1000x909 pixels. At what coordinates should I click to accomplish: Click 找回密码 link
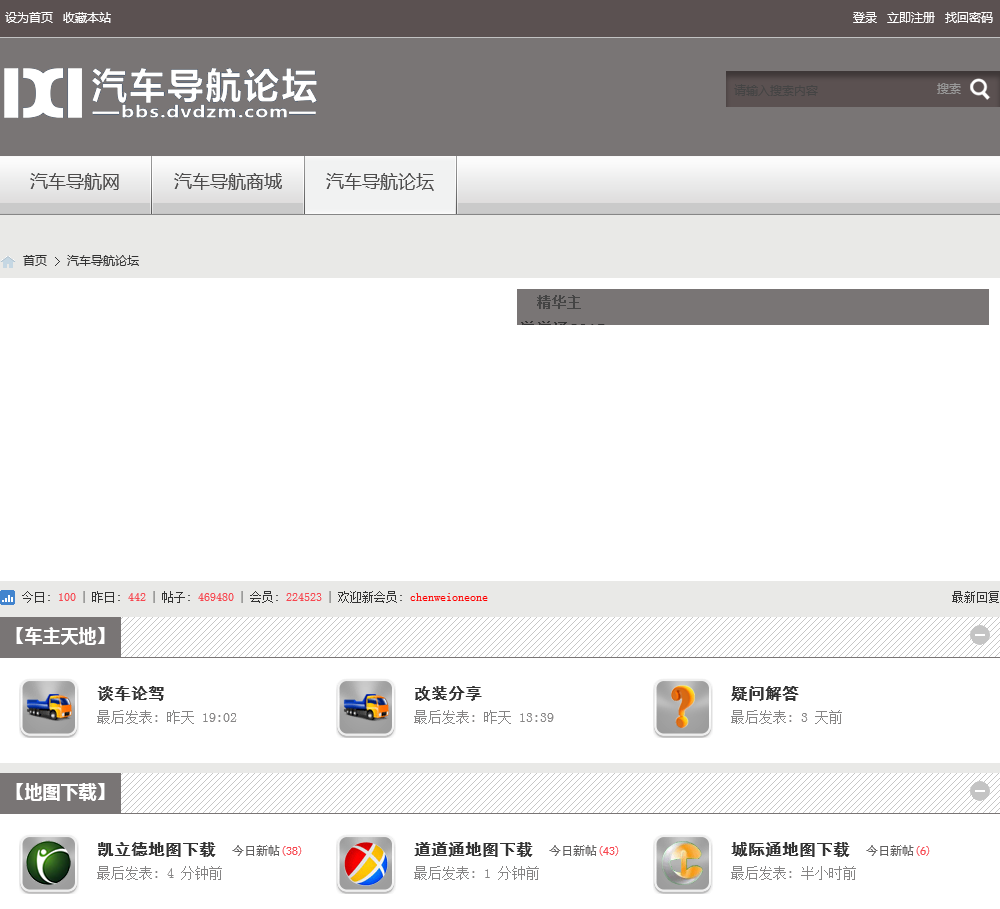[x=969, y=18]
